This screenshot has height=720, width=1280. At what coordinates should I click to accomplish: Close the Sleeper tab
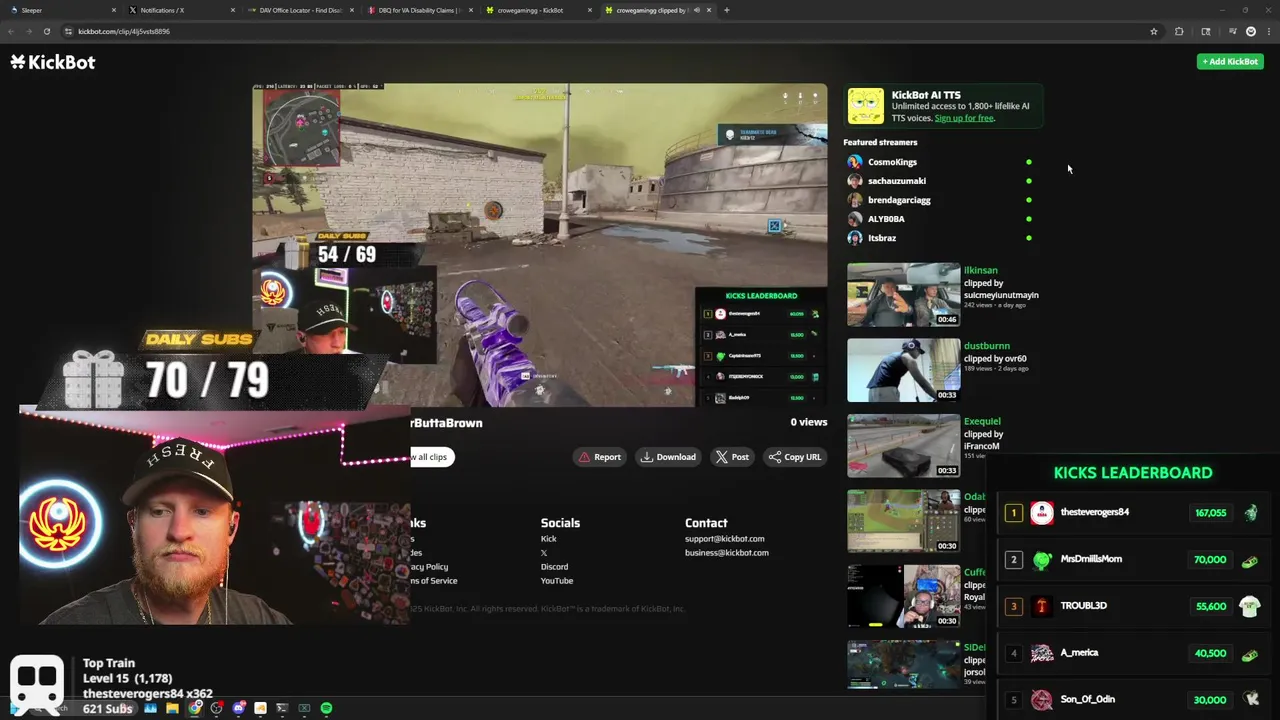[x=114, y=10]
